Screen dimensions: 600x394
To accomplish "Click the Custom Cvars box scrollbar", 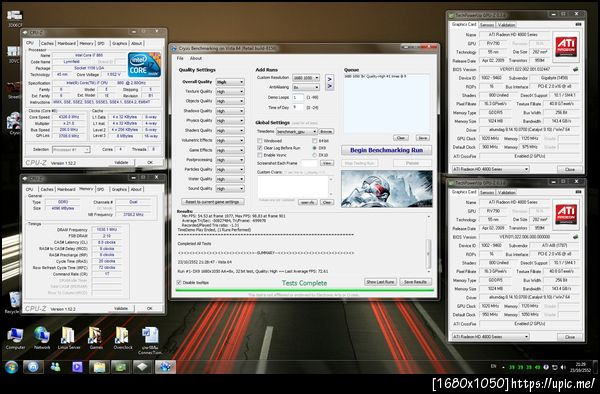I will pyautogui.click(x=331, y=186).
